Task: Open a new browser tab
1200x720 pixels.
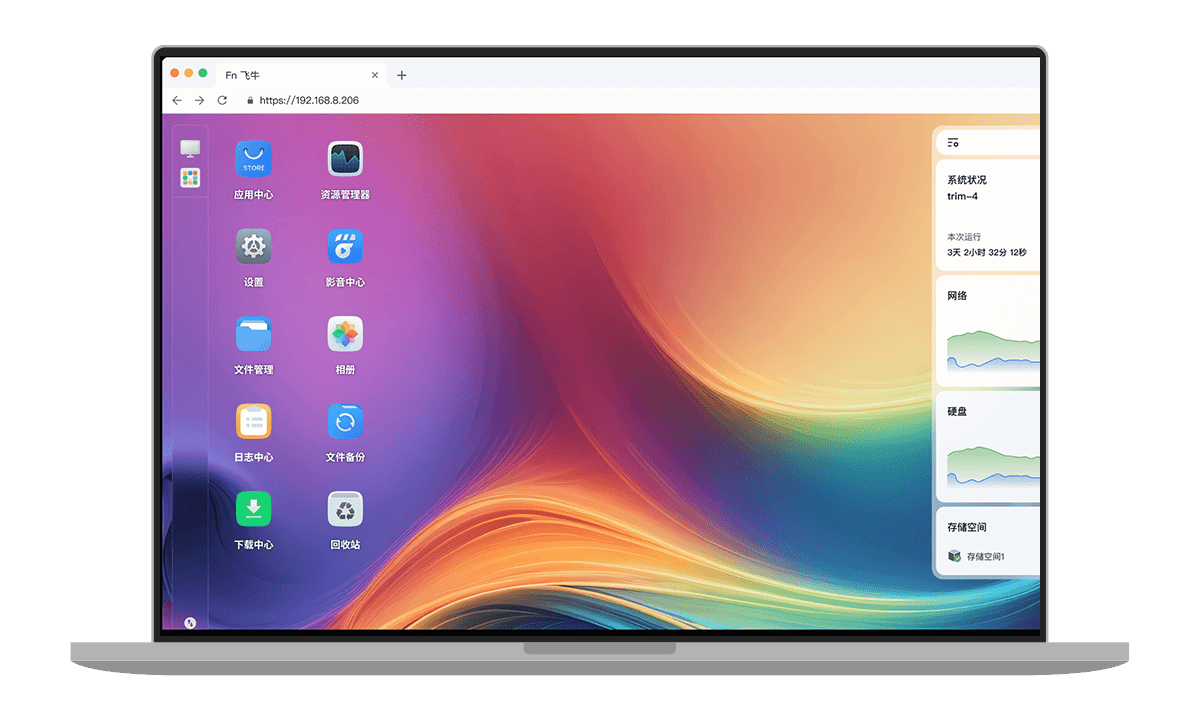Action: point(402,75)
